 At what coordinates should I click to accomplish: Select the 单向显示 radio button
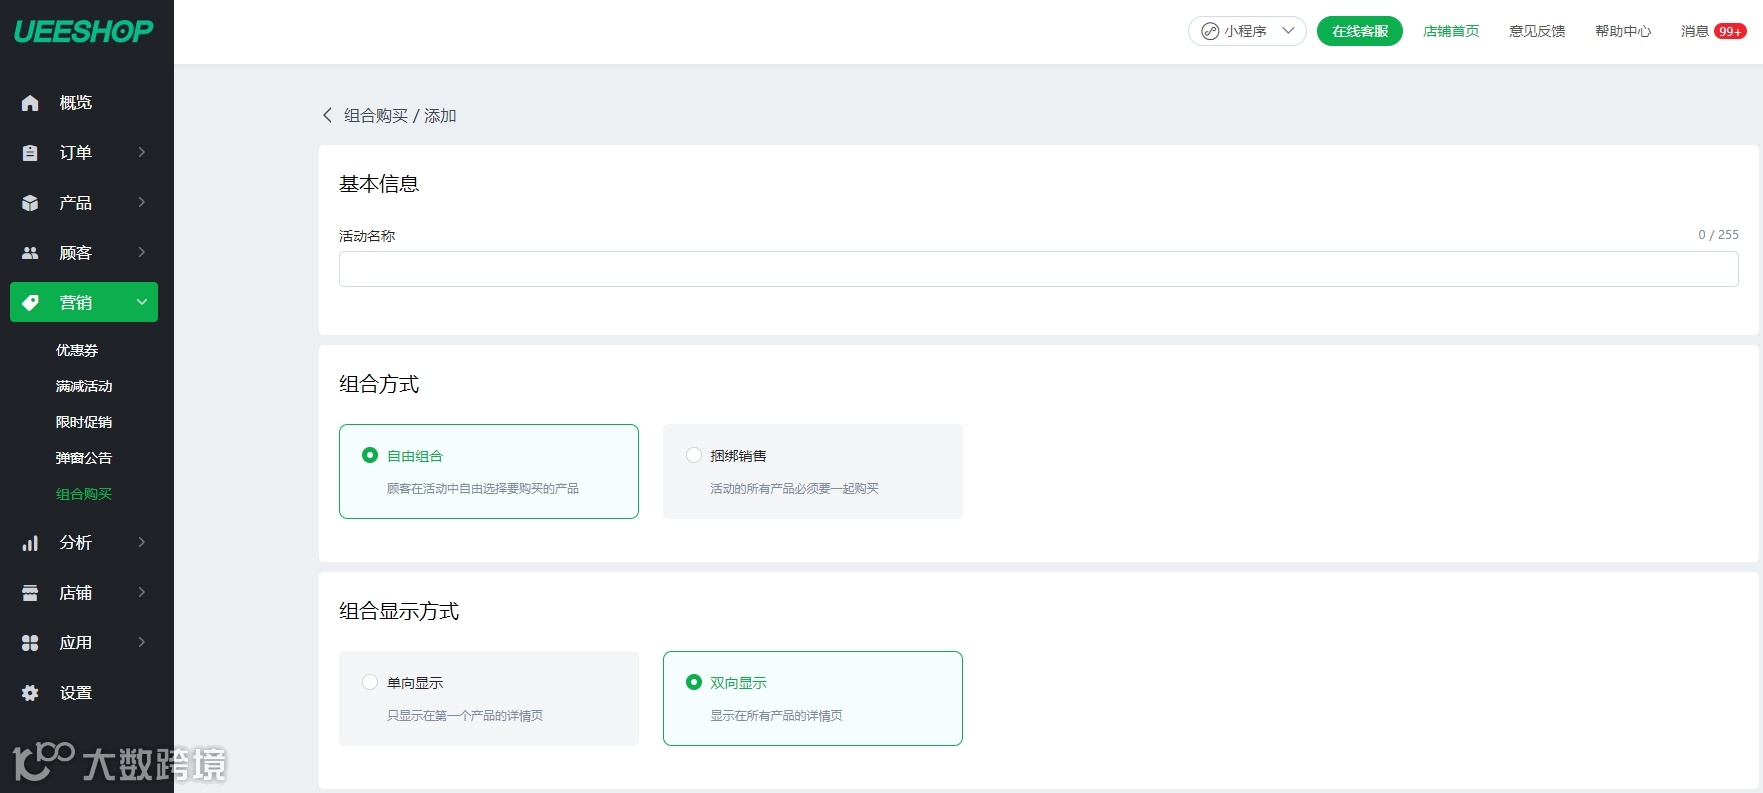coord(370,682)
